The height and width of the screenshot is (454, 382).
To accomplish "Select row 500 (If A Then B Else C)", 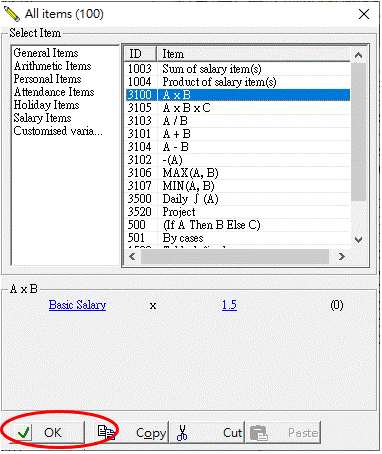I will coord(238,225).
